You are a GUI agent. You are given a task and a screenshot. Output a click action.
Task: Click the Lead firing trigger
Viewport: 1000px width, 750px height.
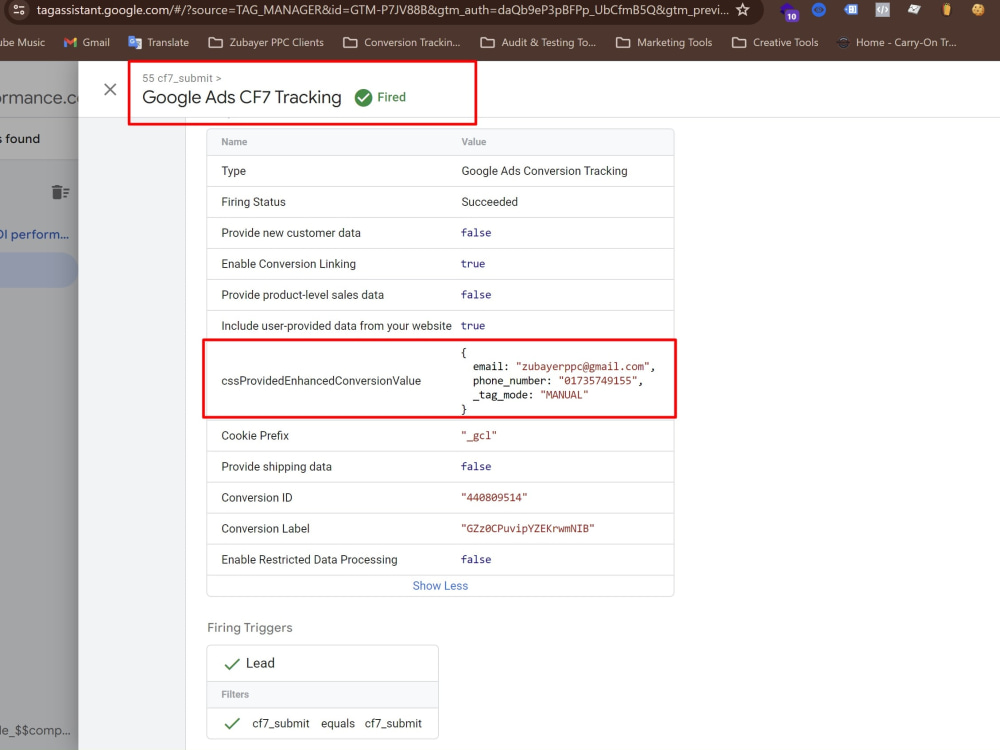pos(260,662)
